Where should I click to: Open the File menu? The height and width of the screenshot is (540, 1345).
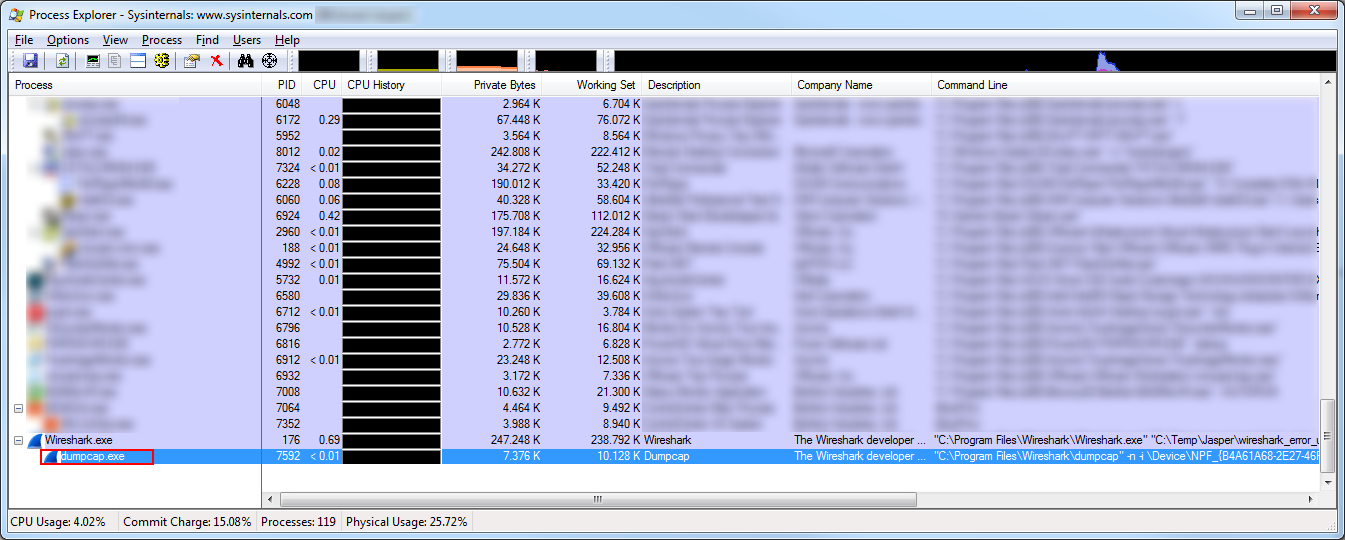coord(24,40)
